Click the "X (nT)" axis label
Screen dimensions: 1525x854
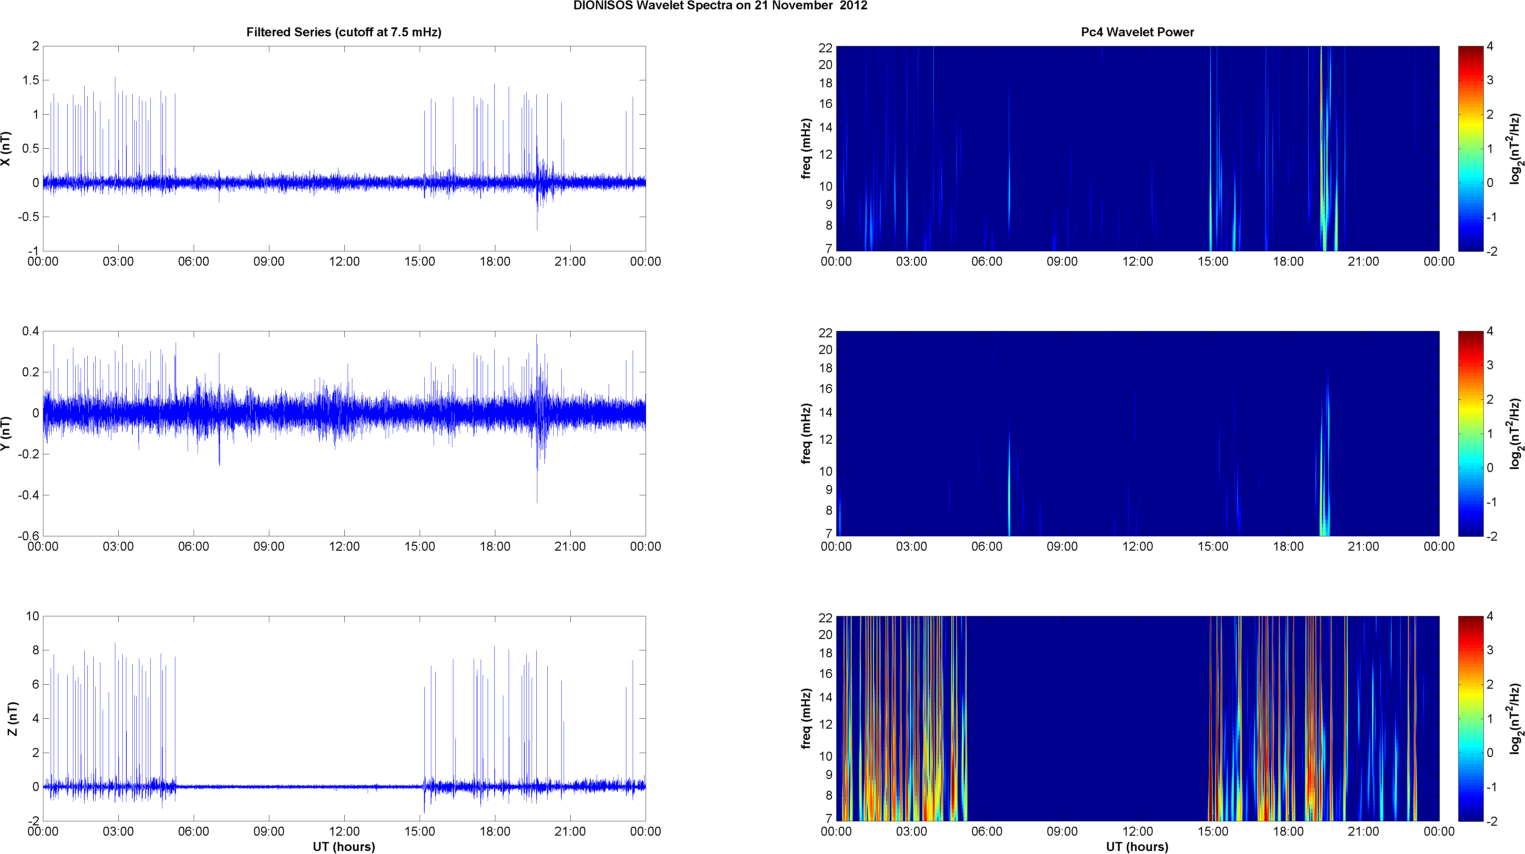click(x=6, y=149)
